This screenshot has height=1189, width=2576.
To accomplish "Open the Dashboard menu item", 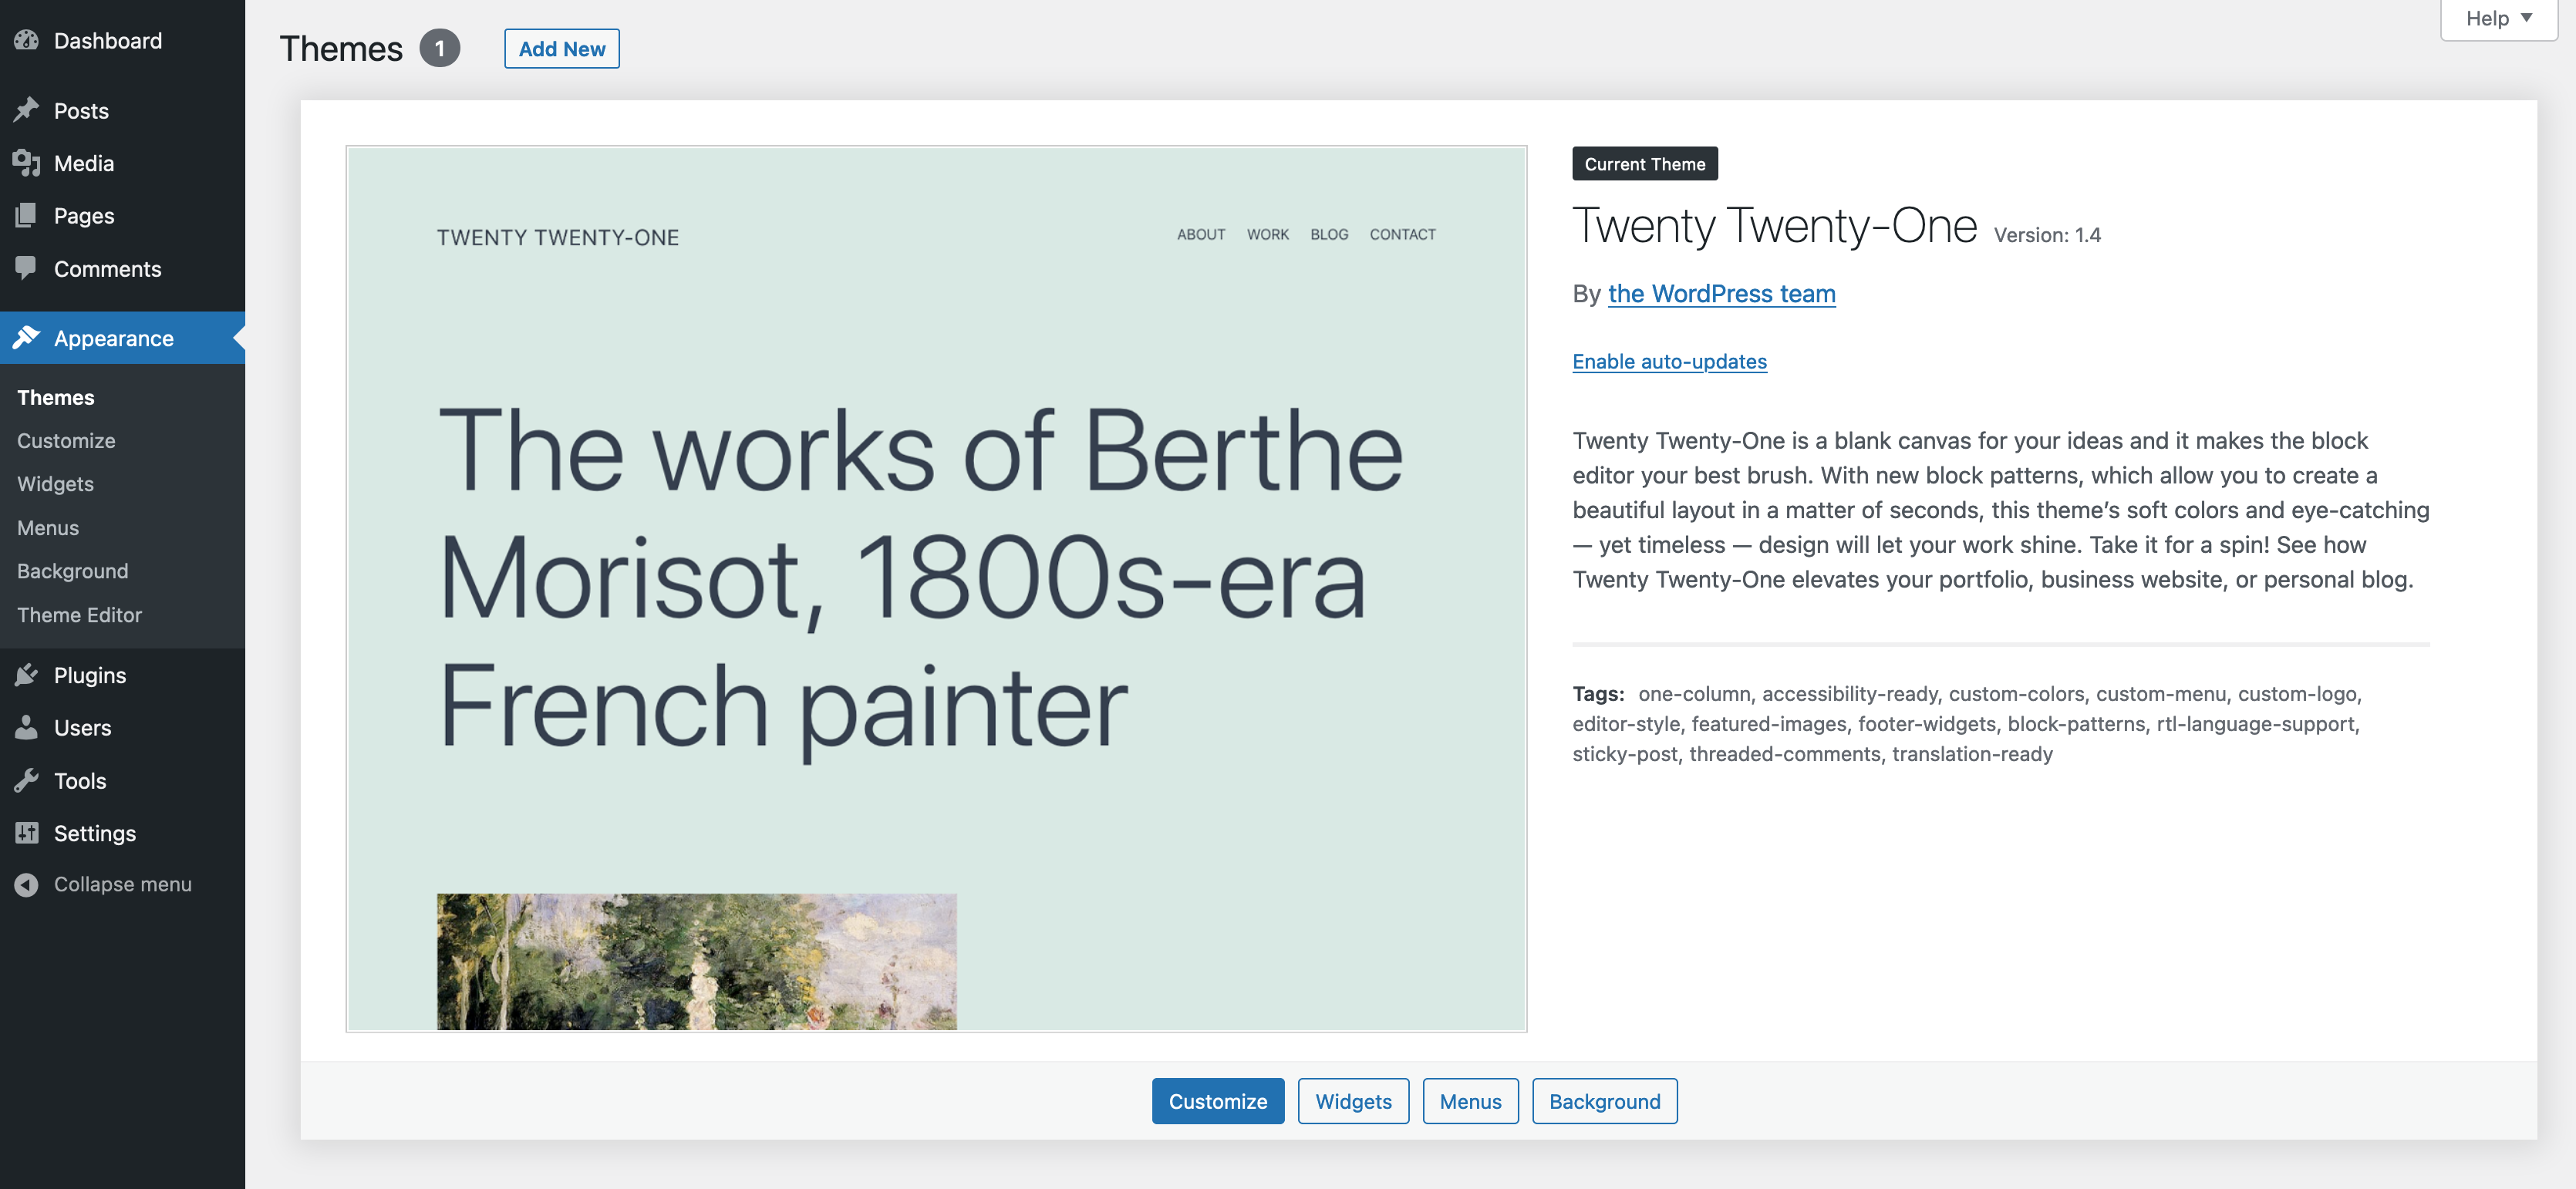I will (x=108, y=41).
